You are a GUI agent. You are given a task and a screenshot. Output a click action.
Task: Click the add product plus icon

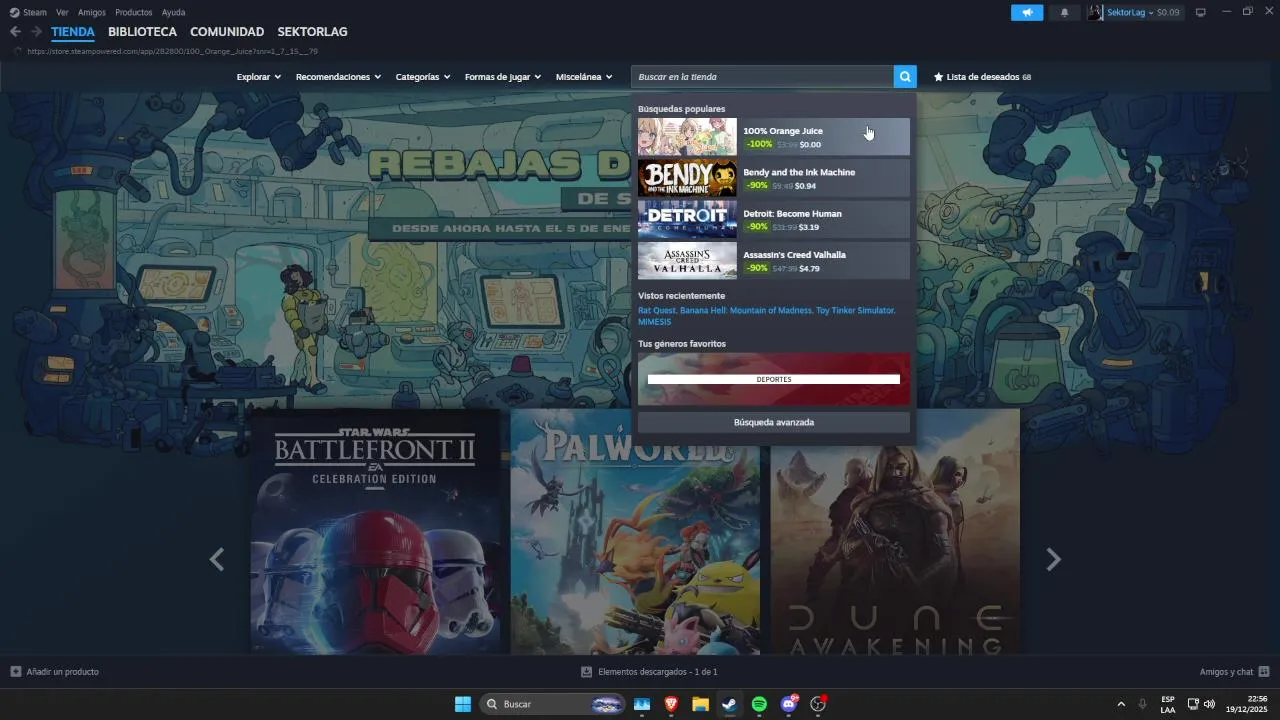[x=15, y=672]
